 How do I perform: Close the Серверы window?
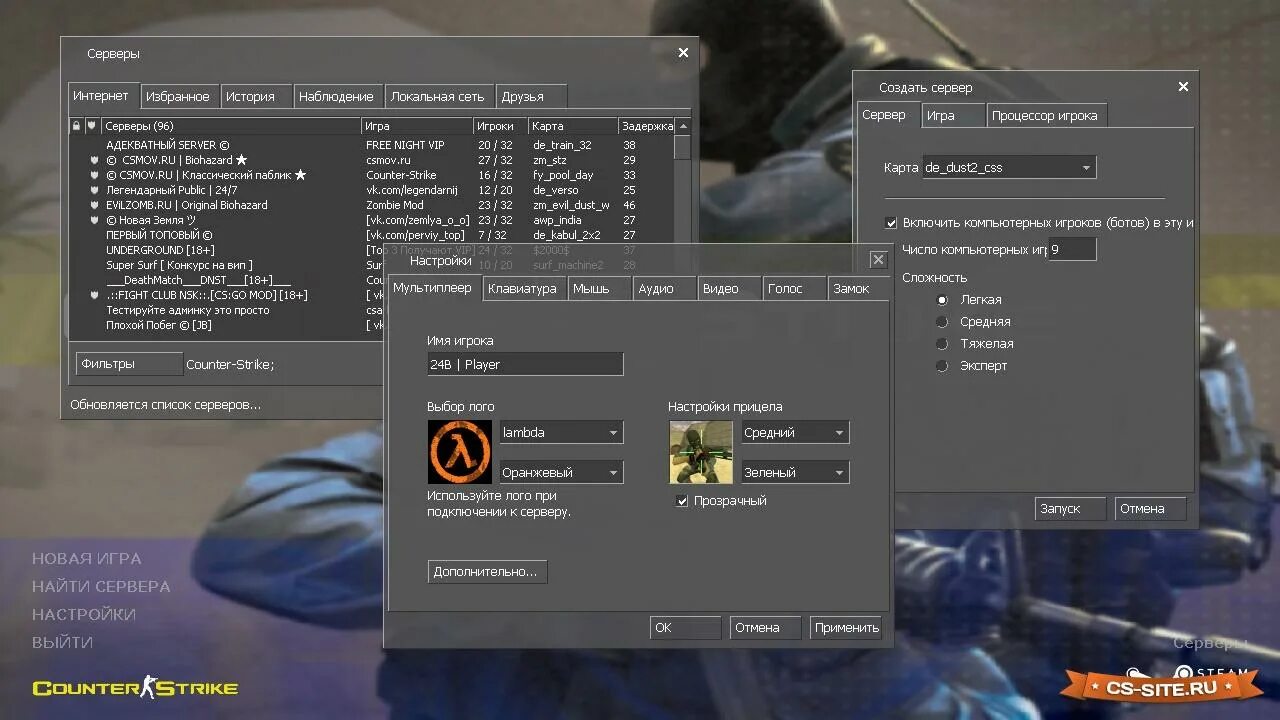click(683, 53)
